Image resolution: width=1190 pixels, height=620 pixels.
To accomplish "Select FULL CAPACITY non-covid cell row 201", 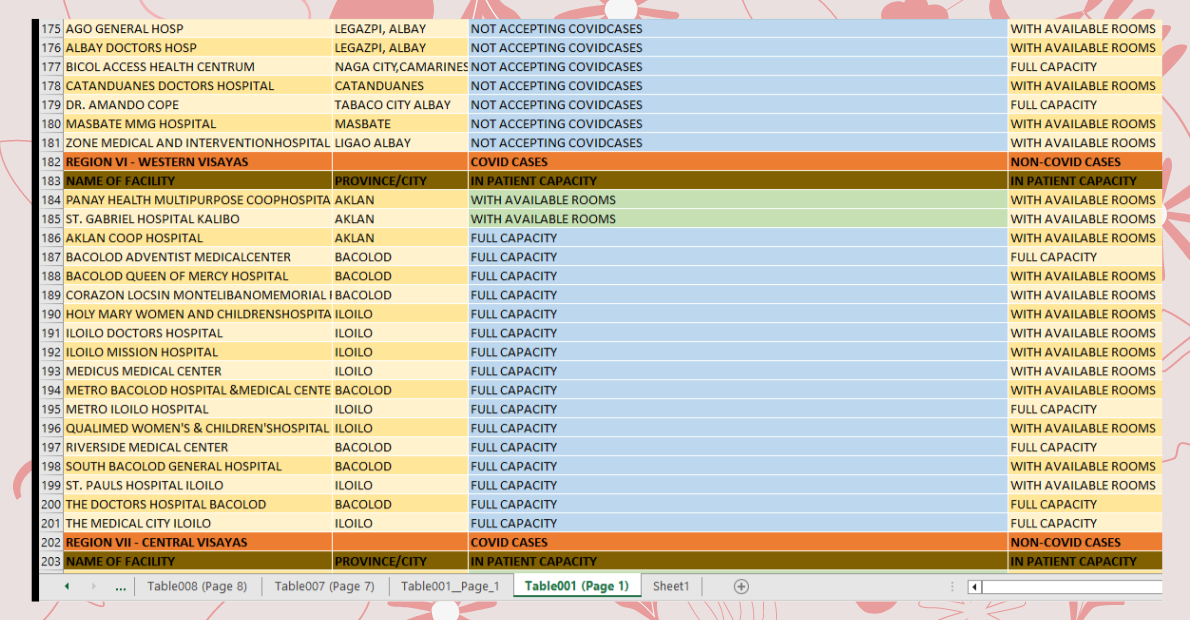I will [x=1085, y=523].
